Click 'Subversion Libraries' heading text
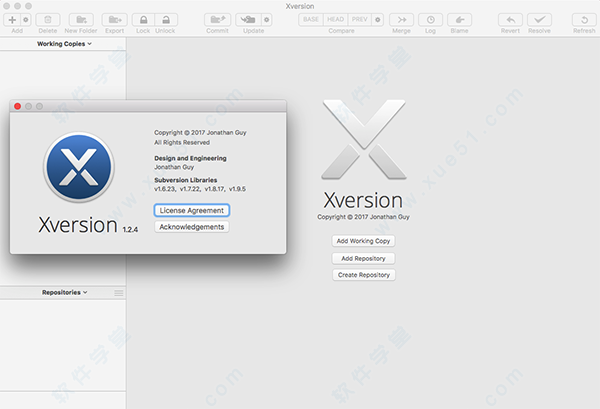The width and height of the screenshot is (600, 409). click(186, 180)
